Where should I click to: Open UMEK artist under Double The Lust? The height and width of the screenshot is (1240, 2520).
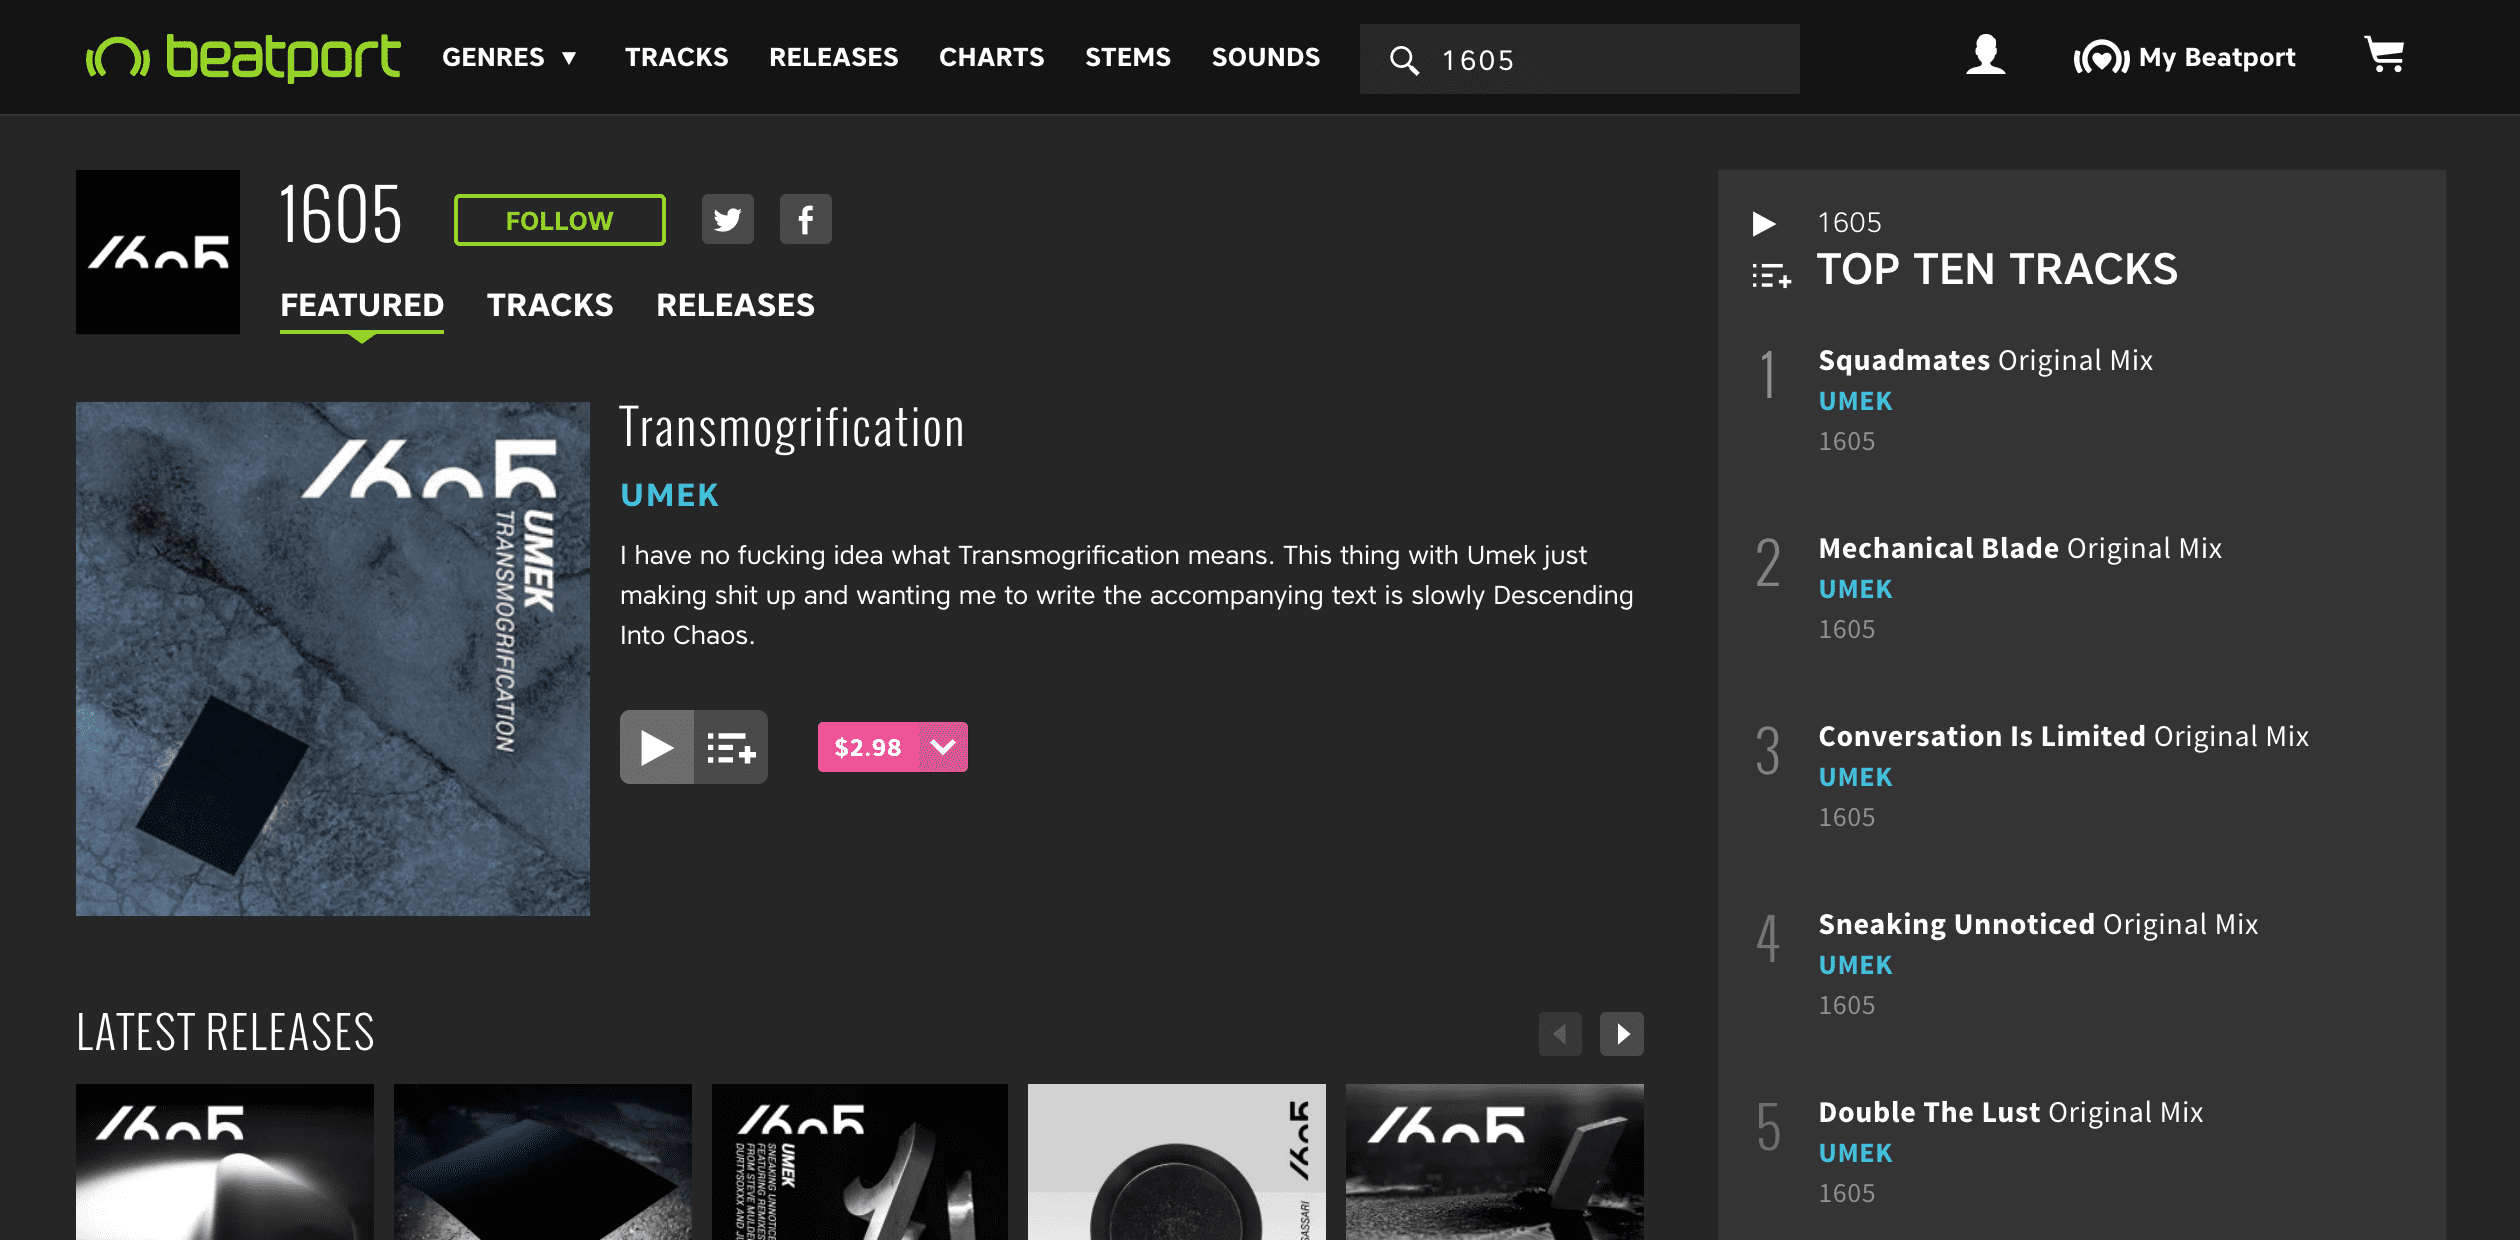click(x=1855, y=1153)
